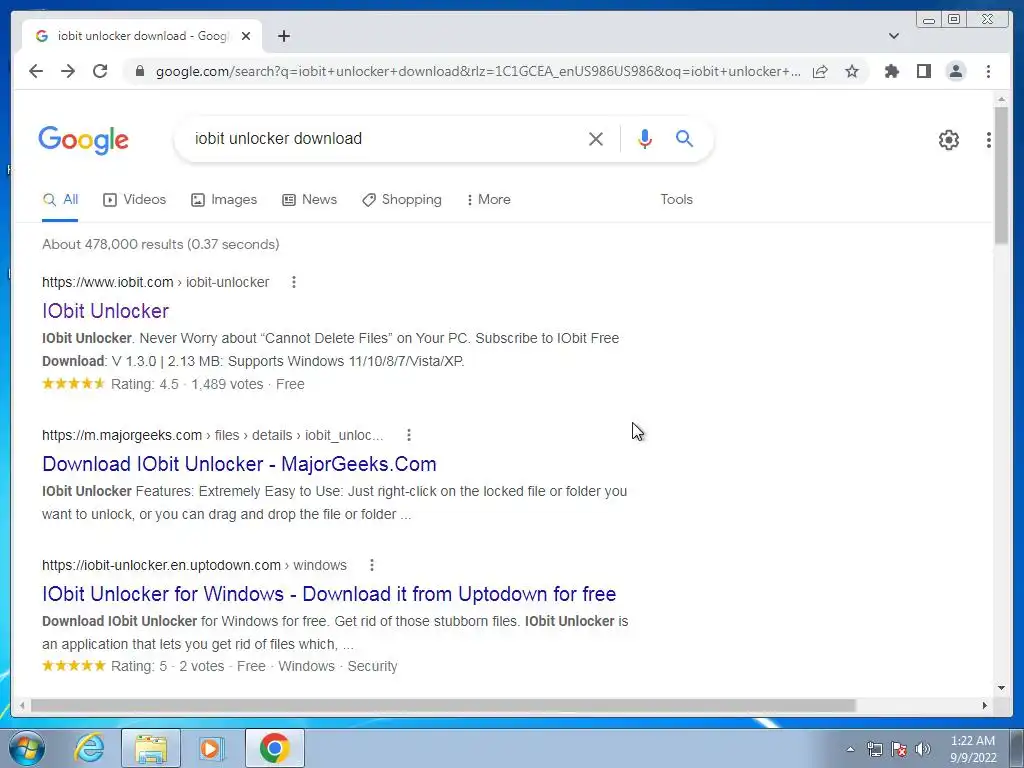
Task: Switch to the News results tab
Action: click(x=310, y=200)
